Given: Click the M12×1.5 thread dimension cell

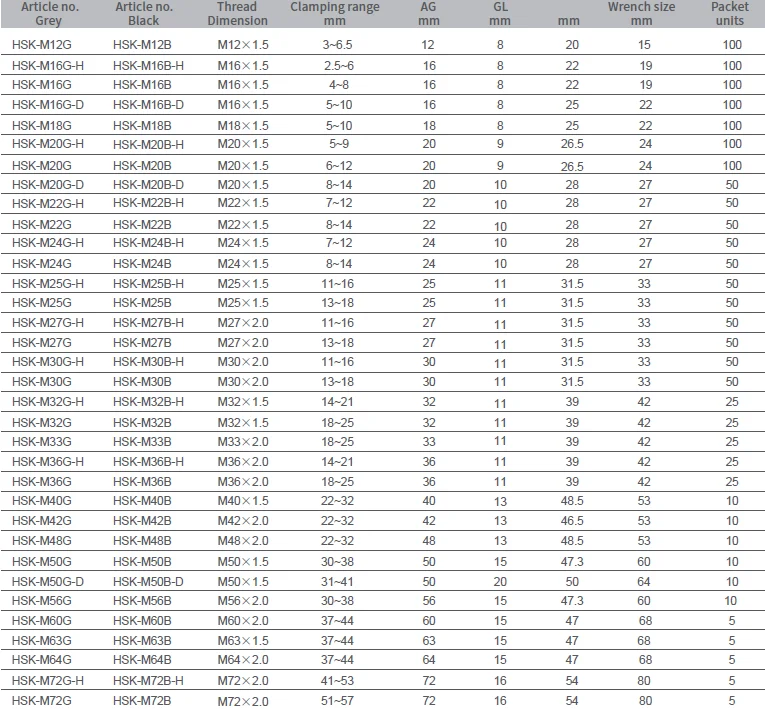Looking at the screenshot, I should [243, 46].
